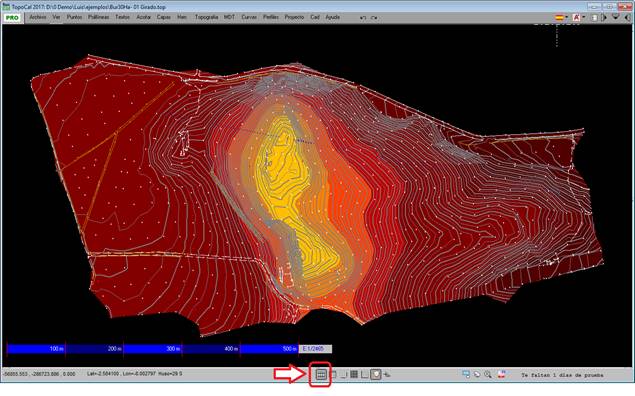Click the small axis icon after shaded-map toggle
The height and width of the screenshot is (396, 635).
point(387,375)
